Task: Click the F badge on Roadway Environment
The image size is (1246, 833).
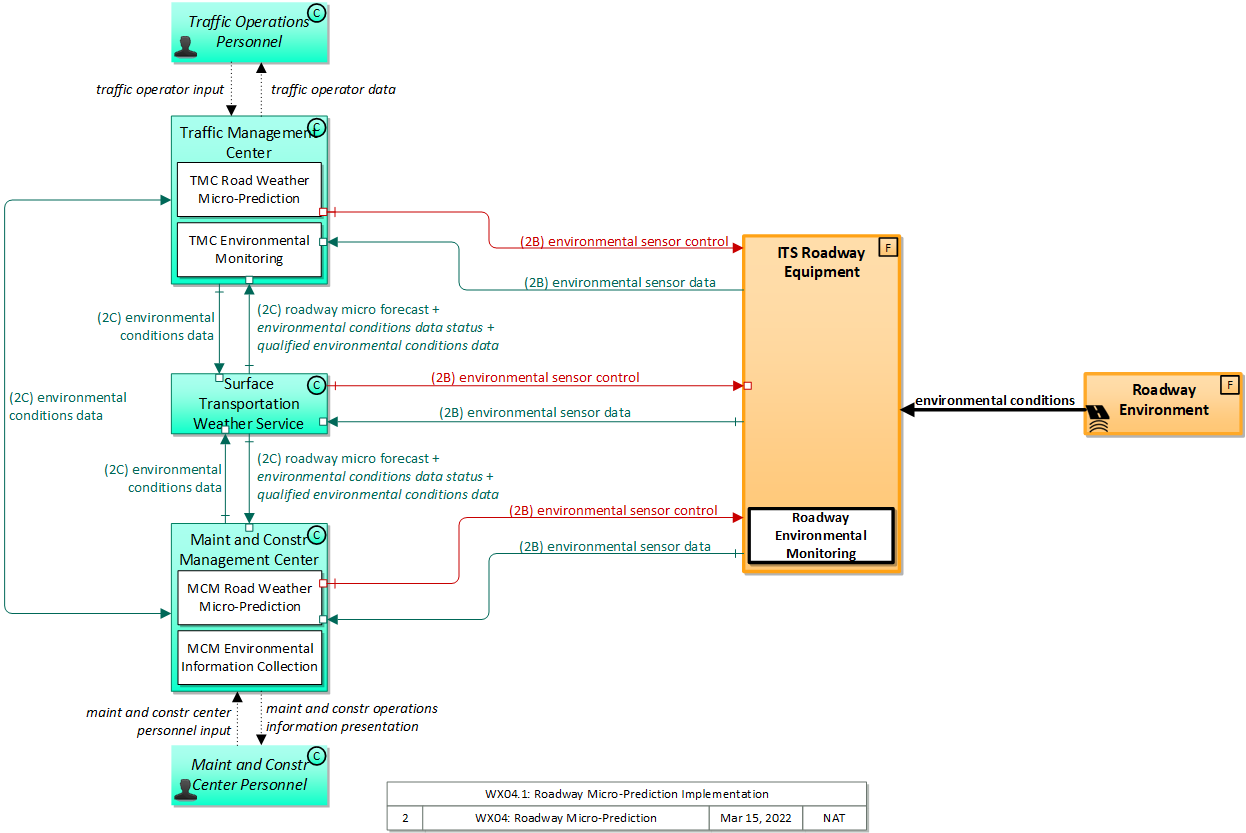Action: coord(1228,385)
